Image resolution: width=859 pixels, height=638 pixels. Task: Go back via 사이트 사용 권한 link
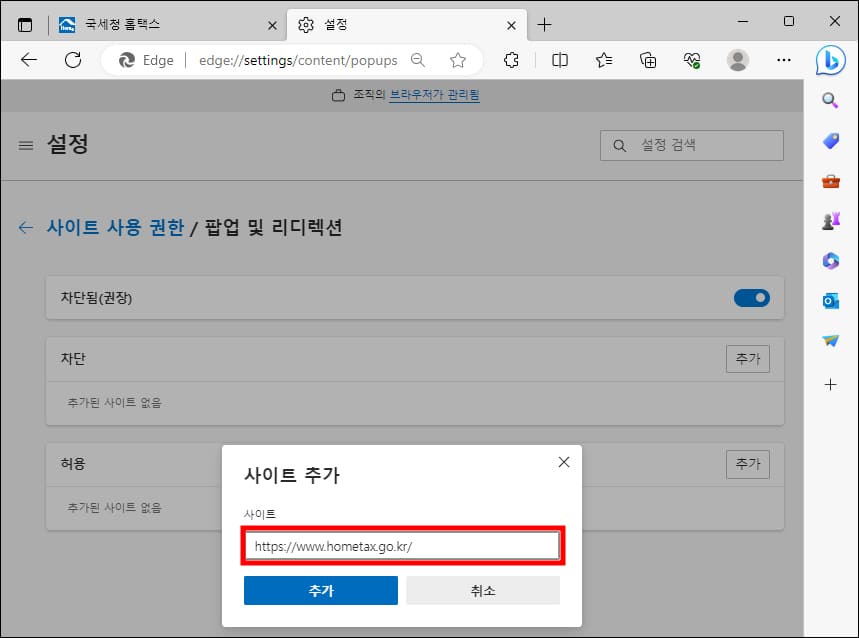coord(117,227)
